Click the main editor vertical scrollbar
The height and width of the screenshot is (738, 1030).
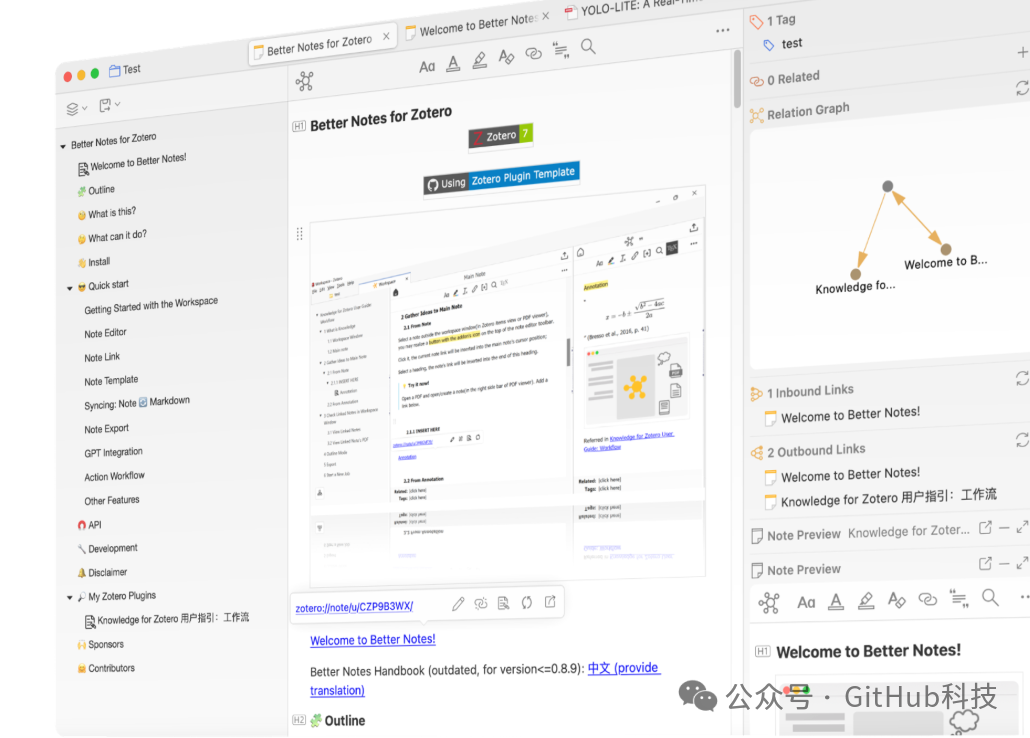click(737, 79)
